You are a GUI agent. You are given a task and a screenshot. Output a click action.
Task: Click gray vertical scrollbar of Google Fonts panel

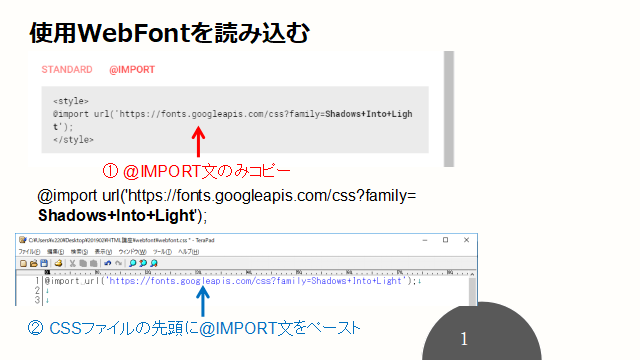pos(449,109)
